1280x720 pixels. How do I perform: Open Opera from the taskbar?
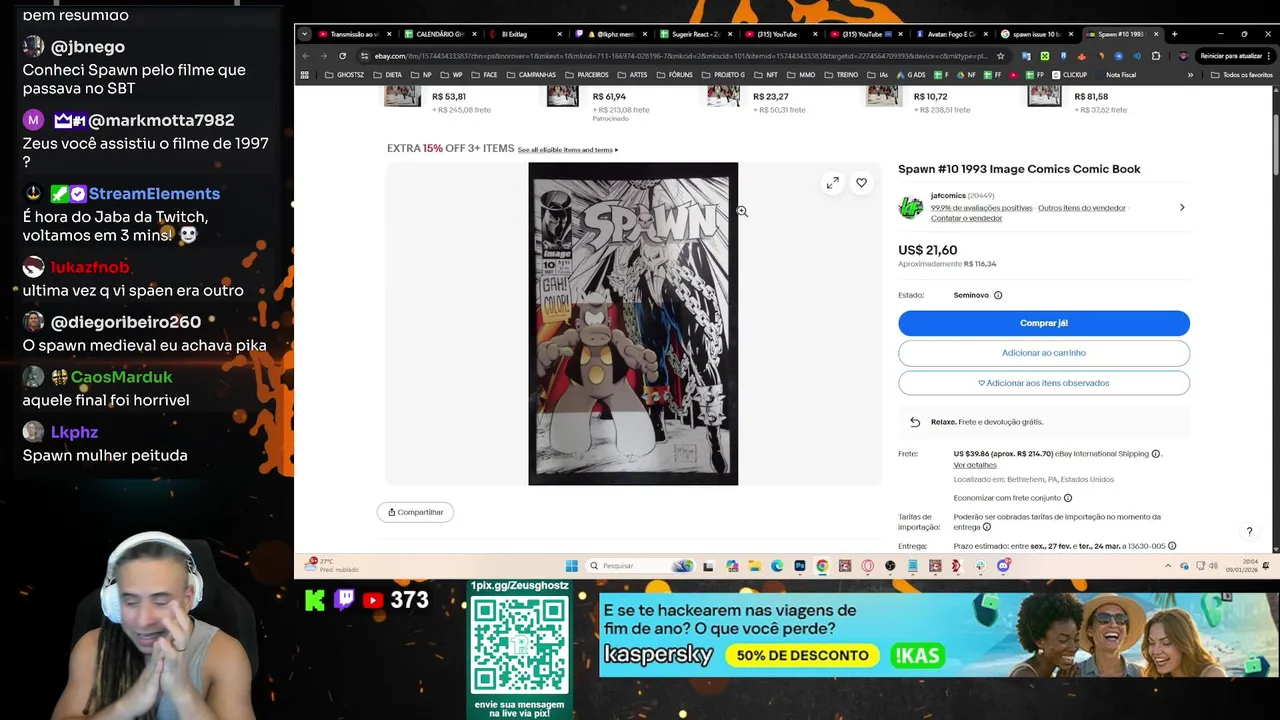(x=867, y=566)
